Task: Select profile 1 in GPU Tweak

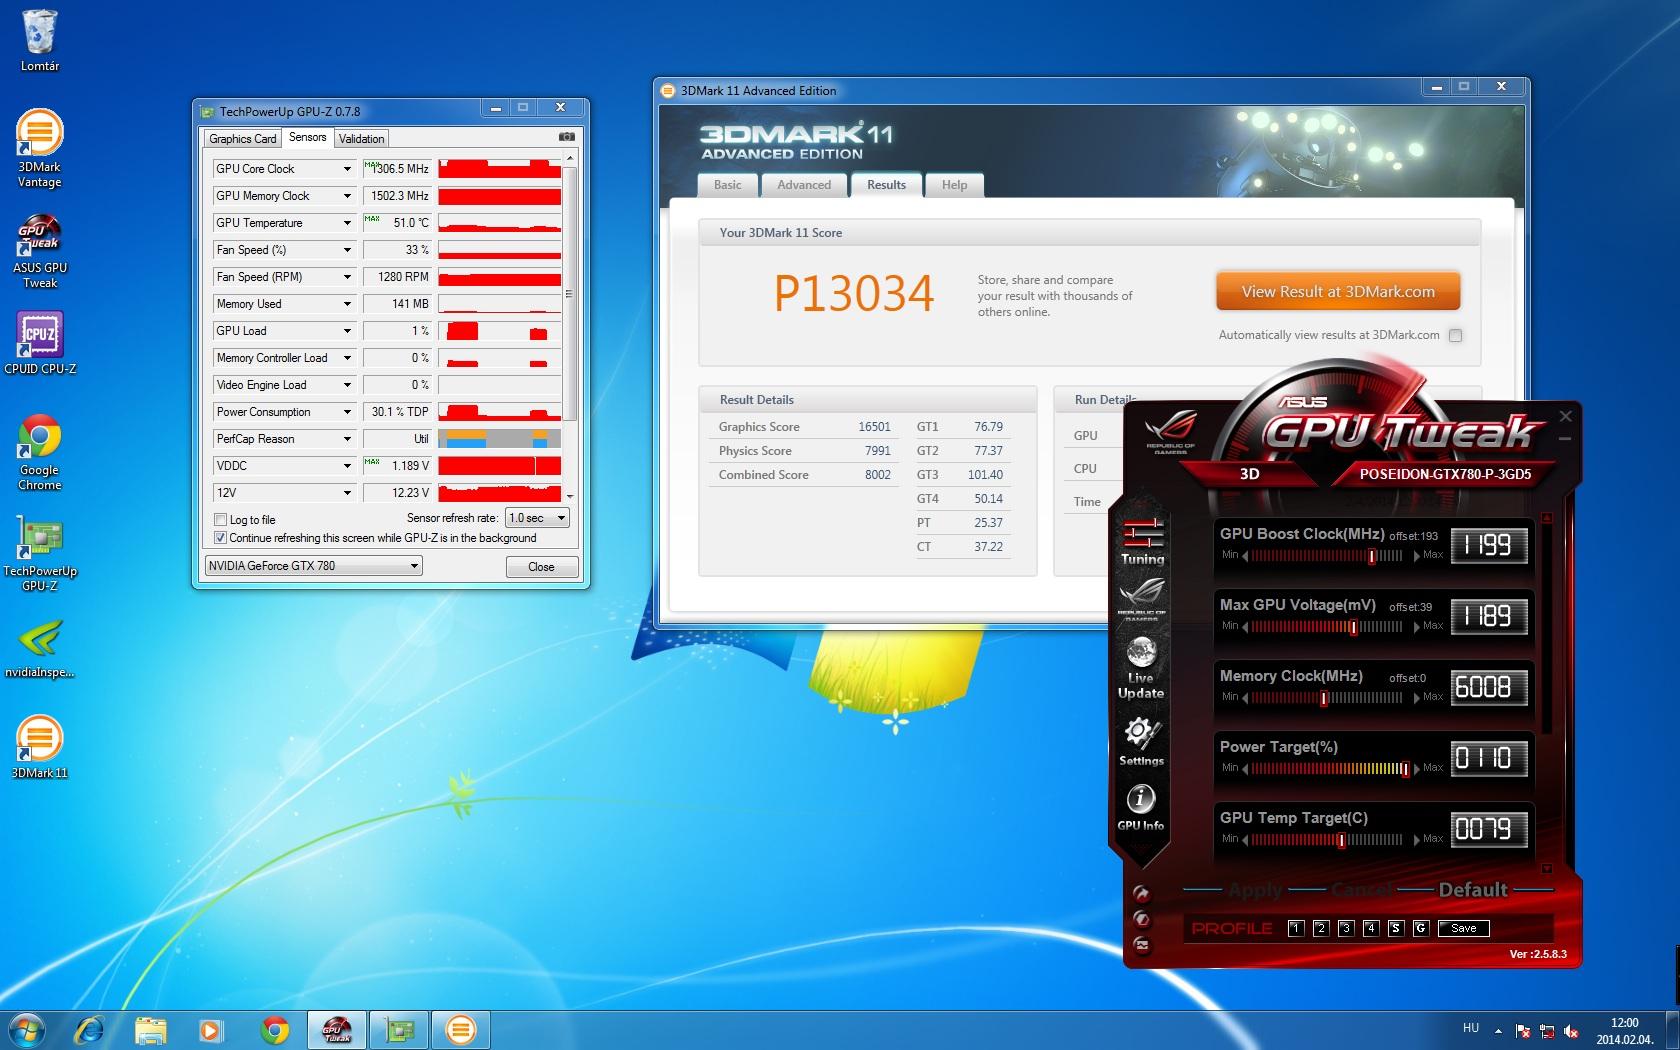Action: pyautogui.click(x=1296, y=928)
